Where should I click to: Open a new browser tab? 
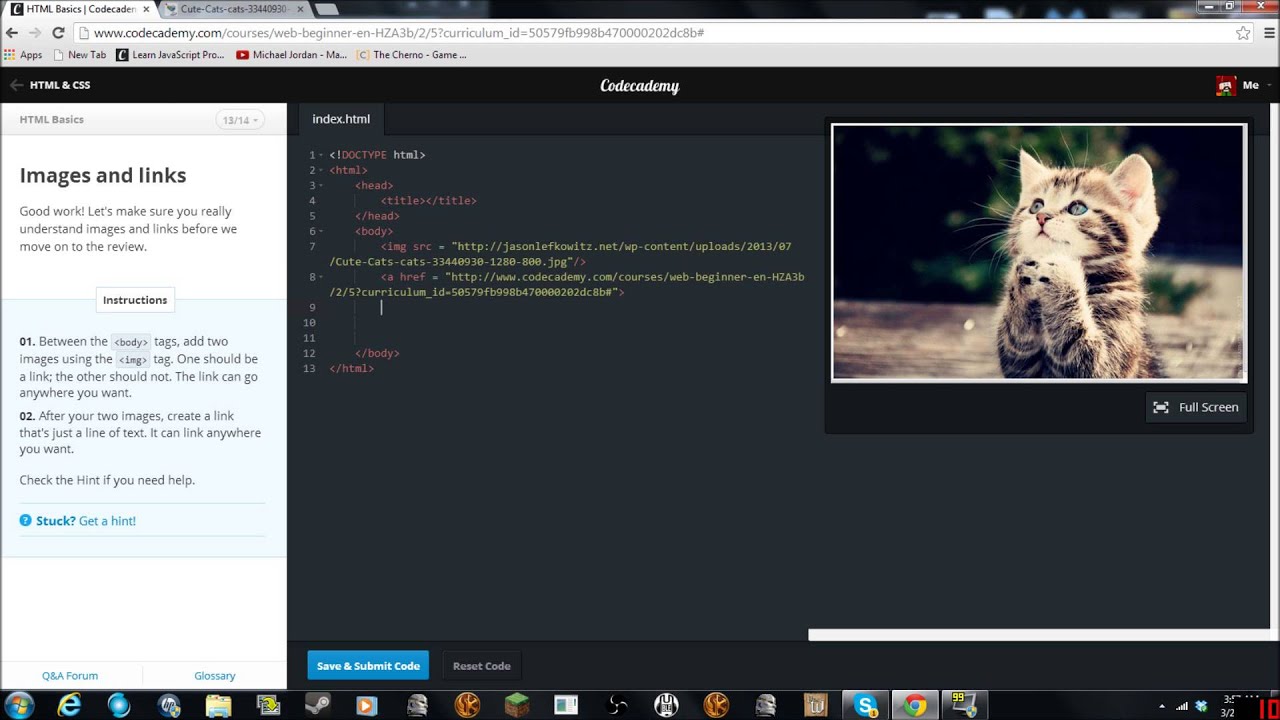(326, 9)
